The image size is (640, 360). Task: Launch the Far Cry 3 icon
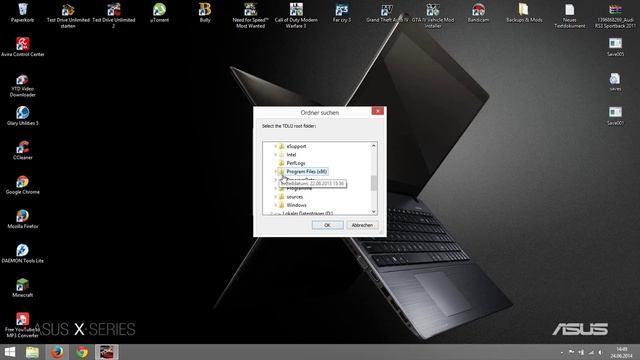point(342,12)
